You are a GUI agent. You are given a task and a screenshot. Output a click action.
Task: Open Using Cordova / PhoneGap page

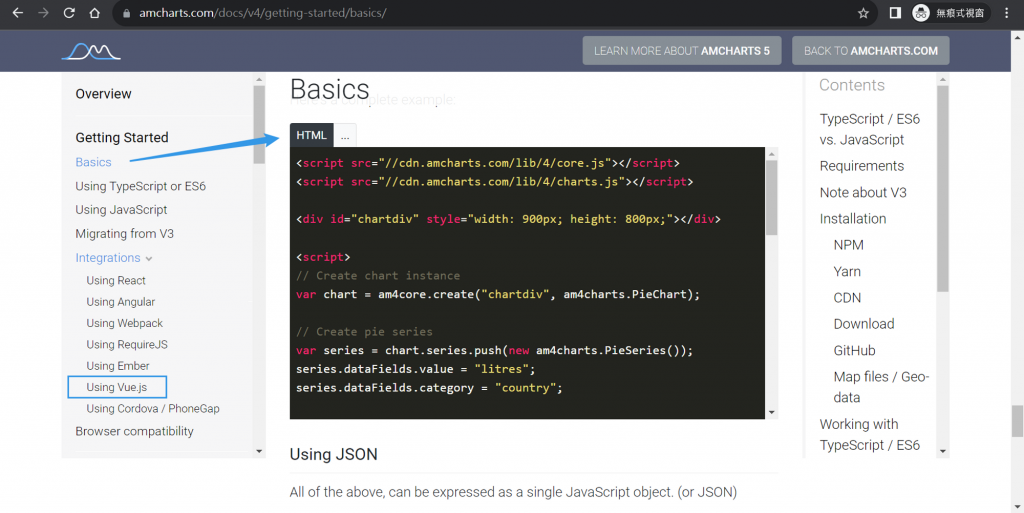point(153,409)
